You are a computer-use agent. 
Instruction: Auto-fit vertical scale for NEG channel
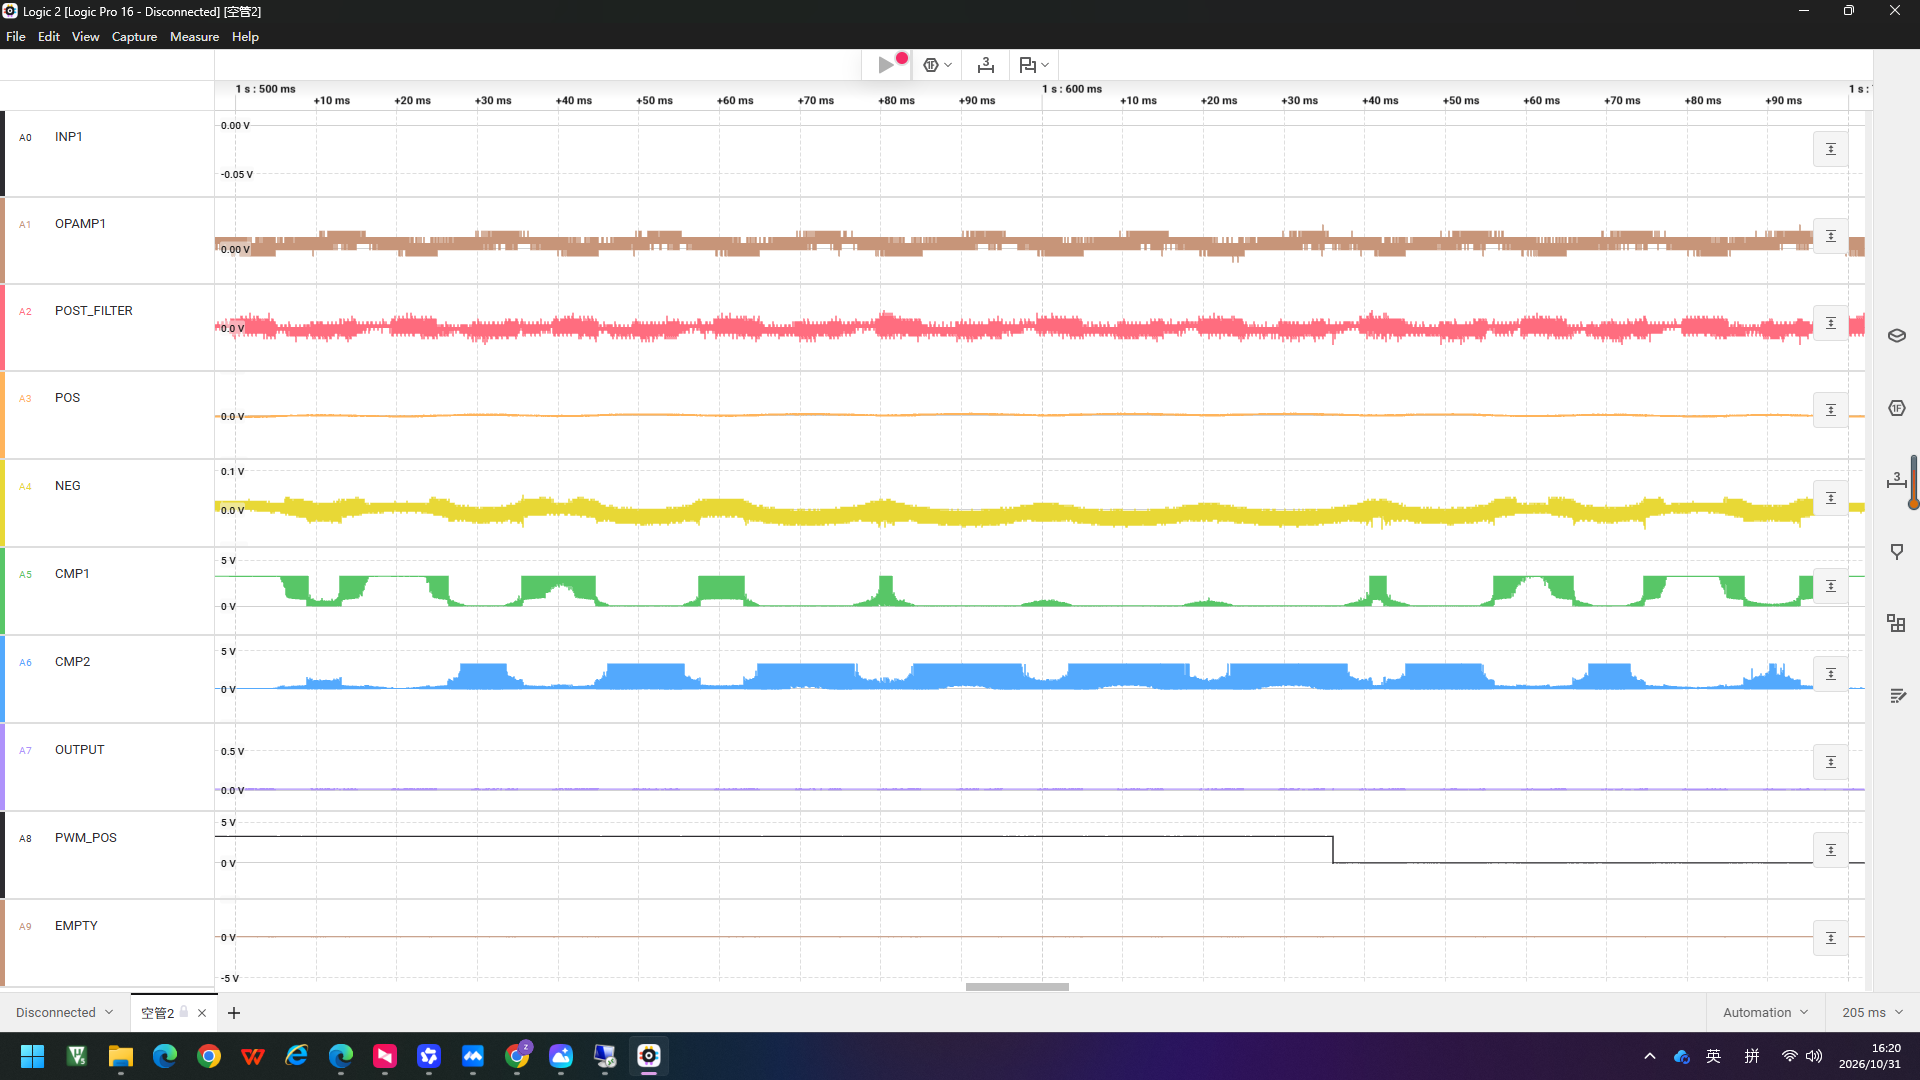click(x=1831, y=498)
